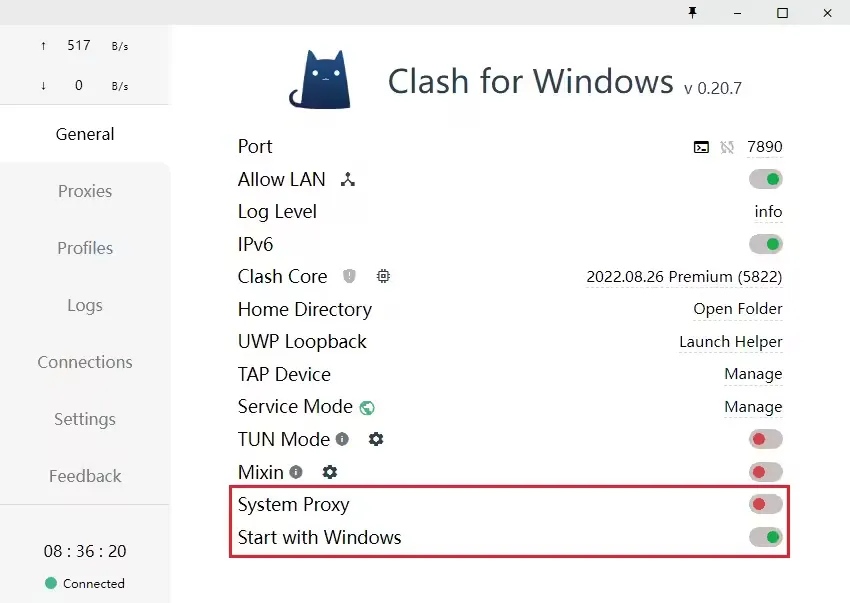The width and height of the screenshot is (850, 603).
Task: Open Mixin gear settings
Action: point(330,472)
